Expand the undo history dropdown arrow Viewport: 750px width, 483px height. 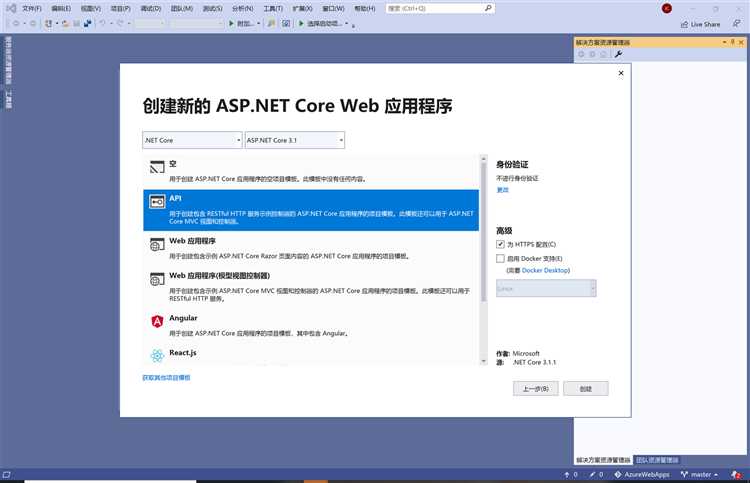[111, 23]
